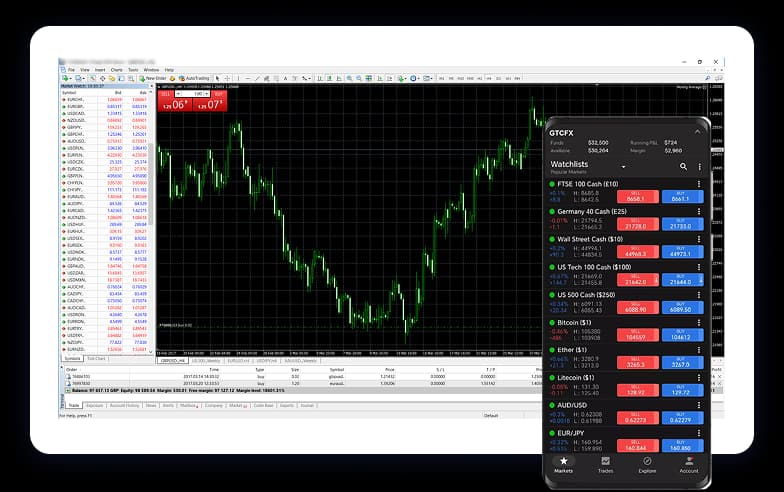
Task: Tap SELL for FTSE 100 Cash
Action: coord(638,196)
